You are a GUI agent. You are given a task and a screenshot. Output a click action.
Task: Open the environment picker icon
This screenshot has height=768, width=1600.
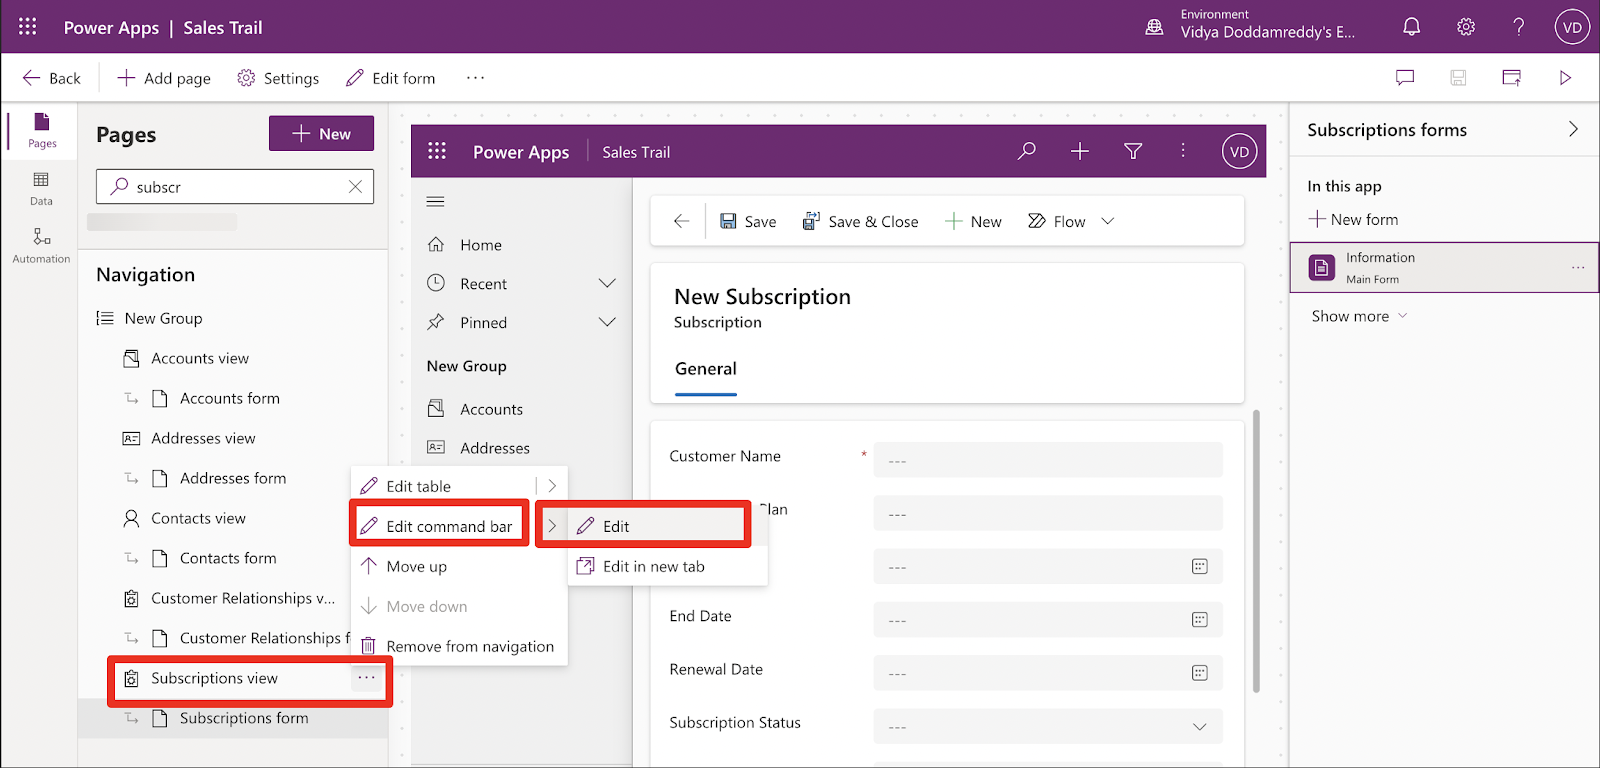tap(1154, 27)
